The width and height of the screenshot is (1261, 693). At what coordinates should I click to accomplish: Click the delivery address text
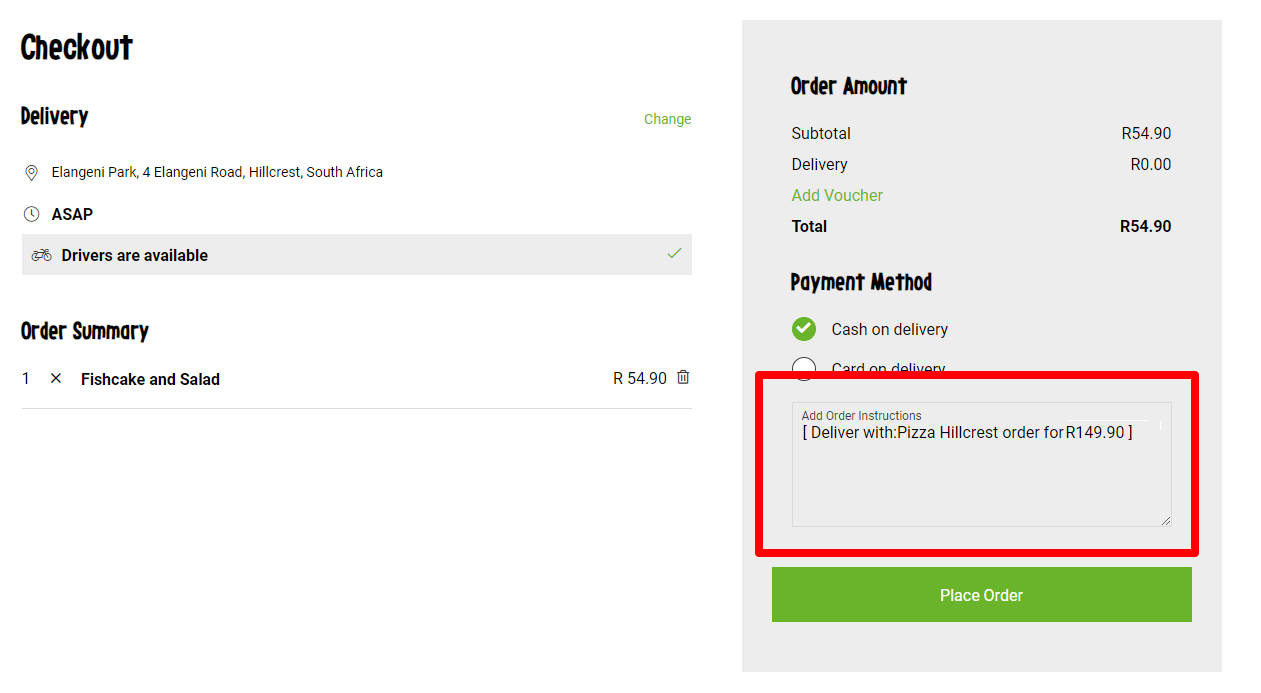pos(217,172)
